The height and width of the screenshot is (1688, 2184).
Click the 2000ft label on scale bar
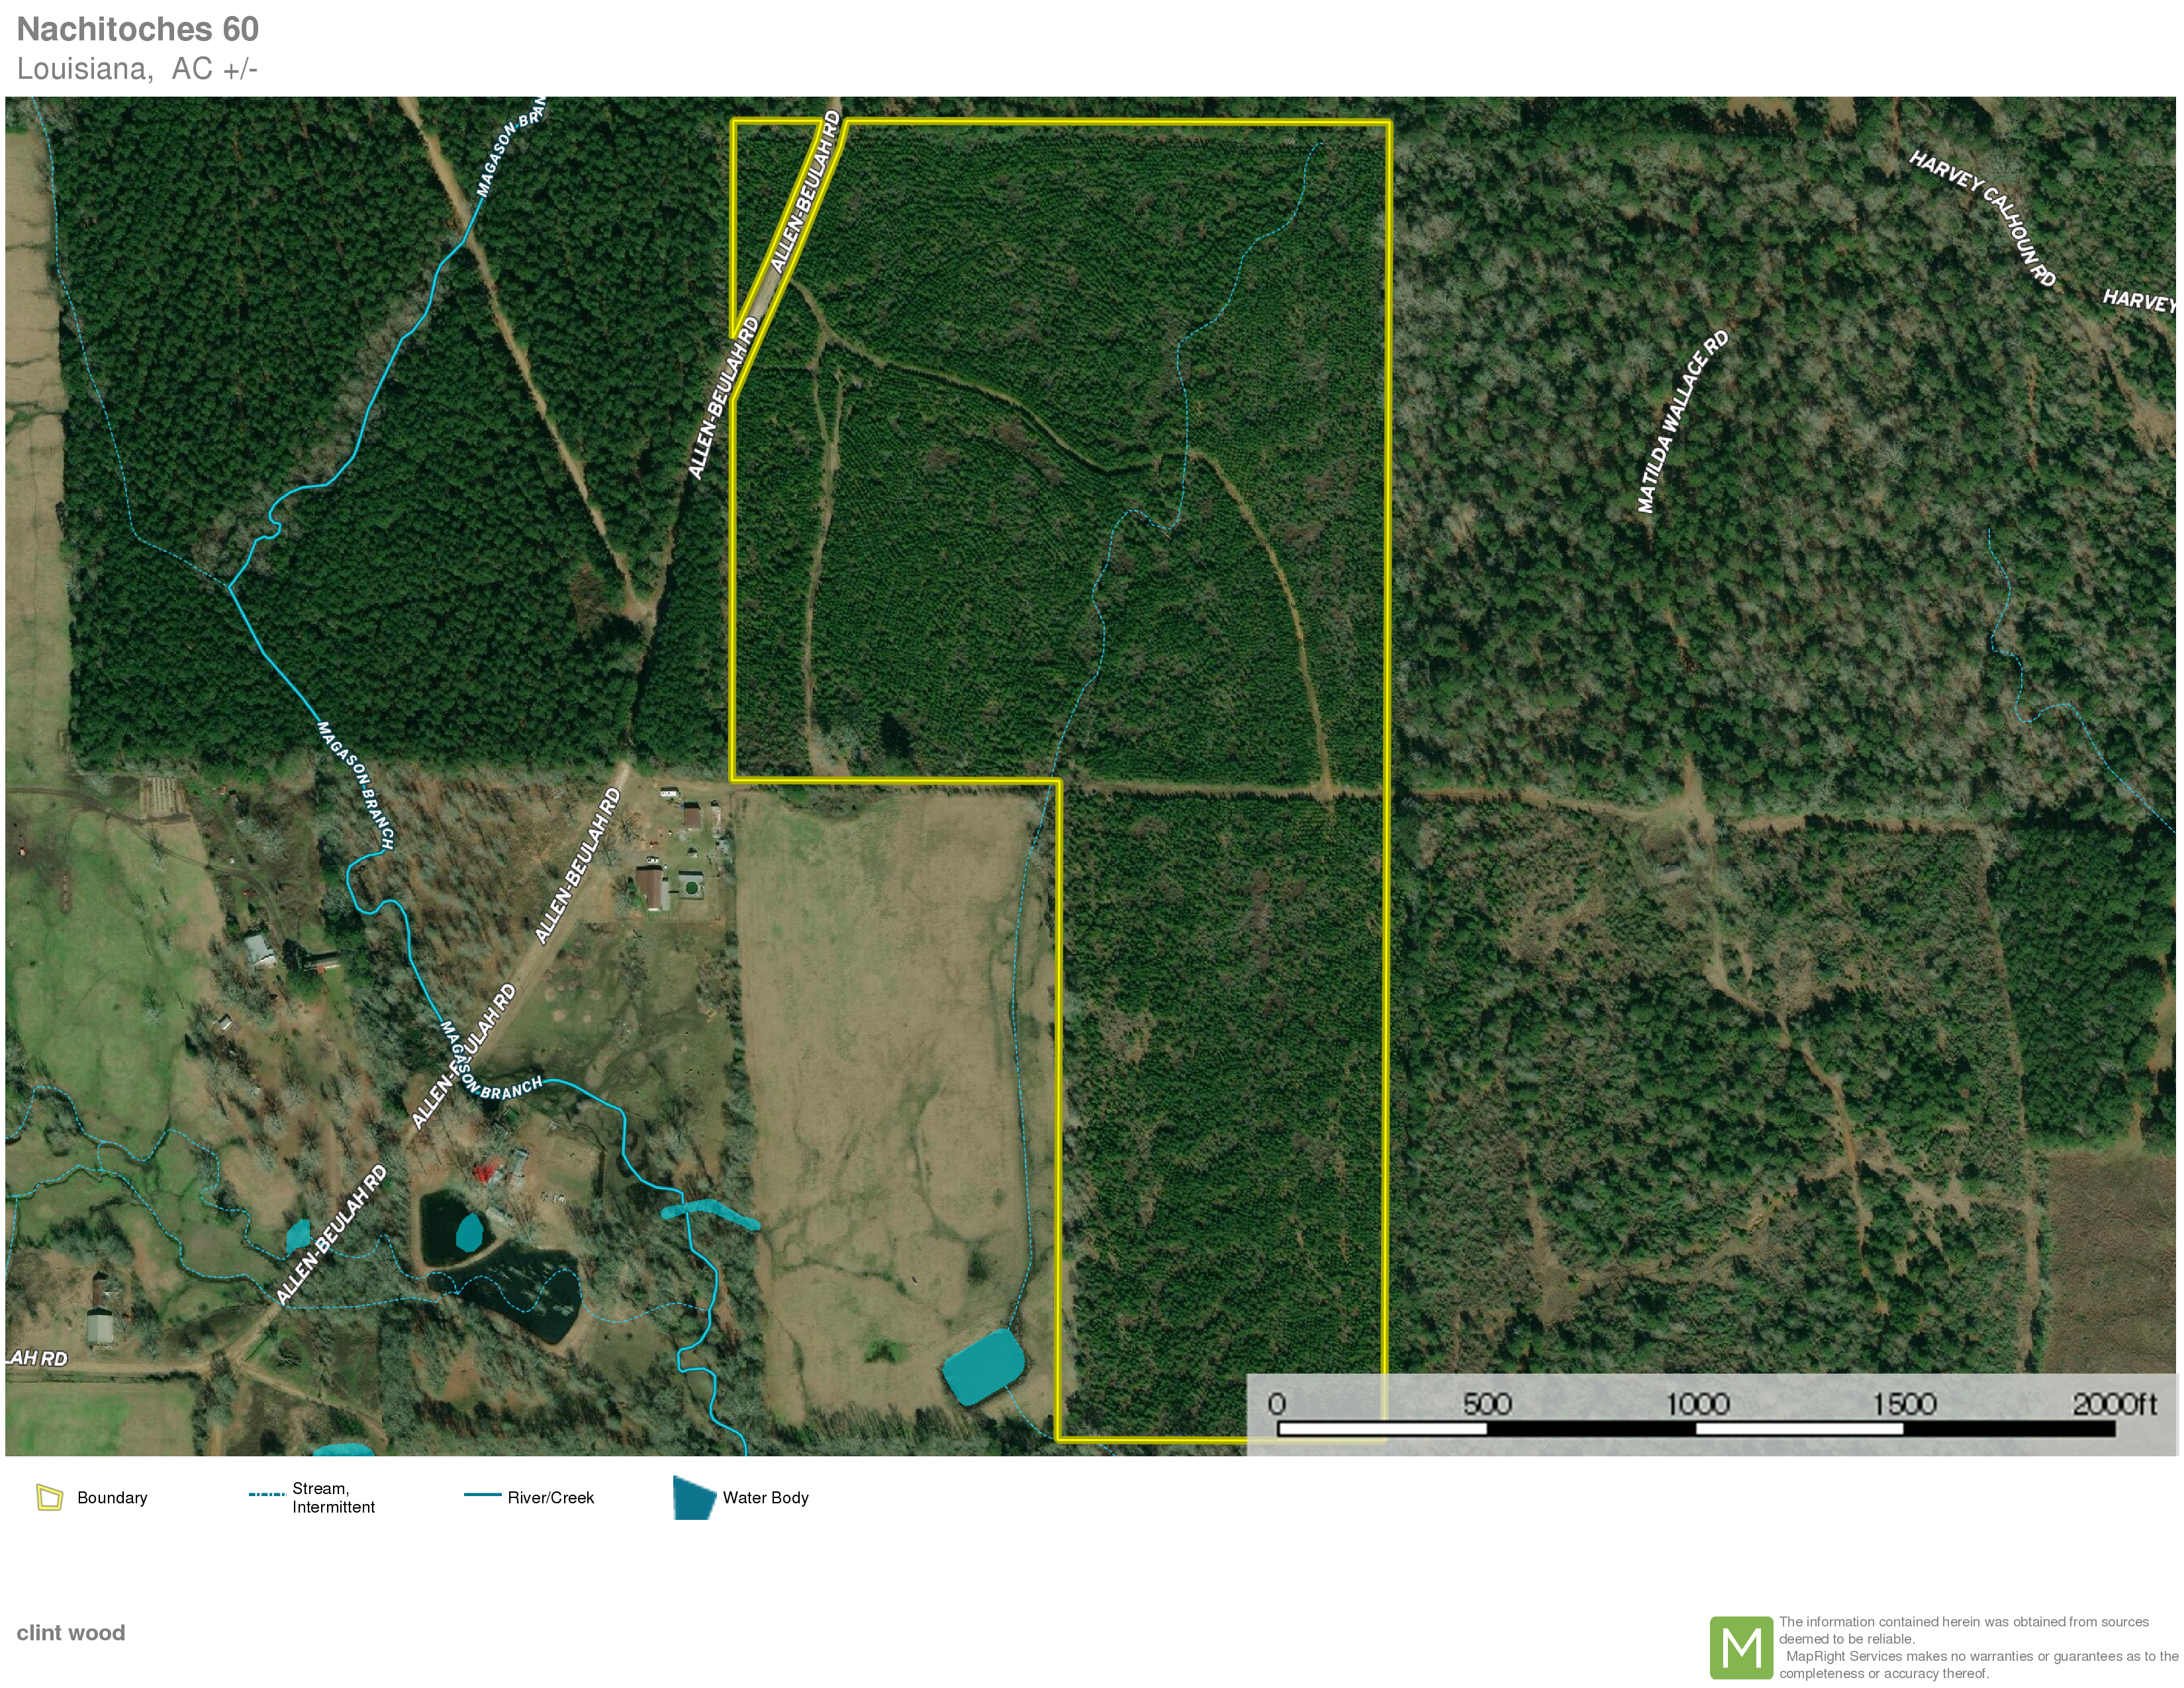coord(2114,1404)
